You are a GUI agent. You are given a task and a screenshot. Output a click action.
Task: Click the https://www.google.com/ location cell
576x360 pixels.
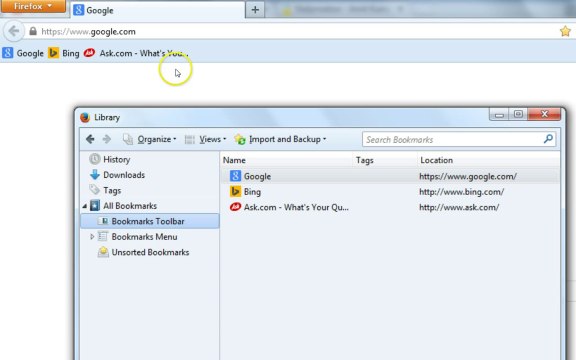pyautogui.click(x=468, y=176)
